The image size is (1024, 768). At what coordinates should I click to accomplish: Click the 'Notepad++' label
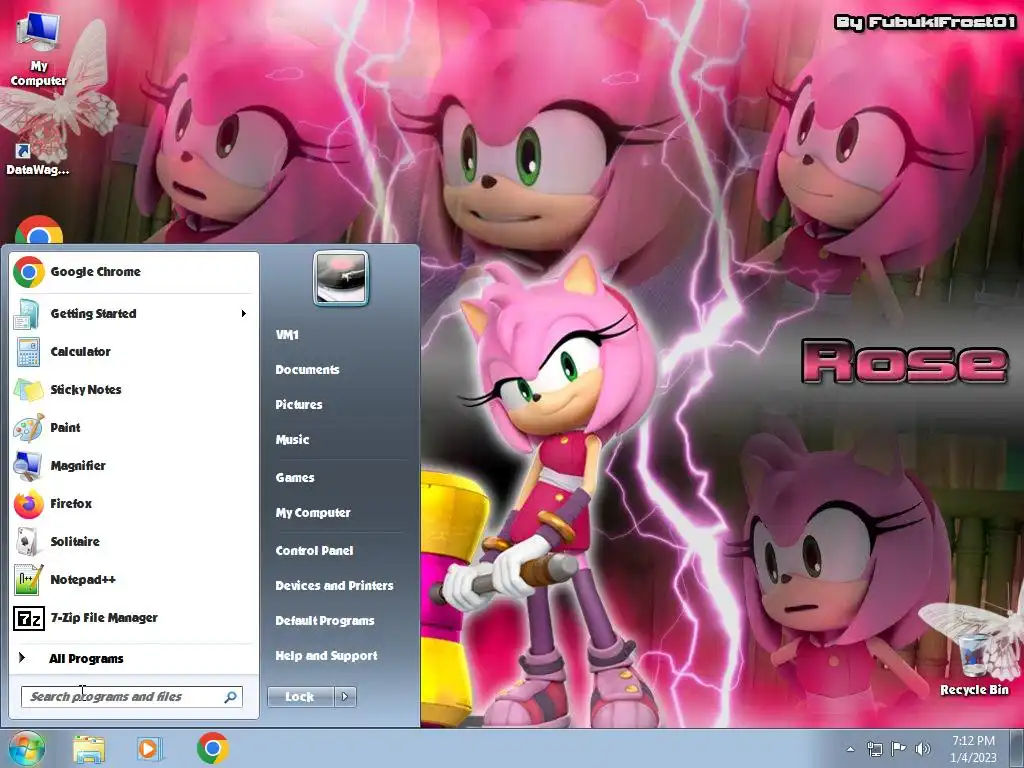tap(83, 579)
